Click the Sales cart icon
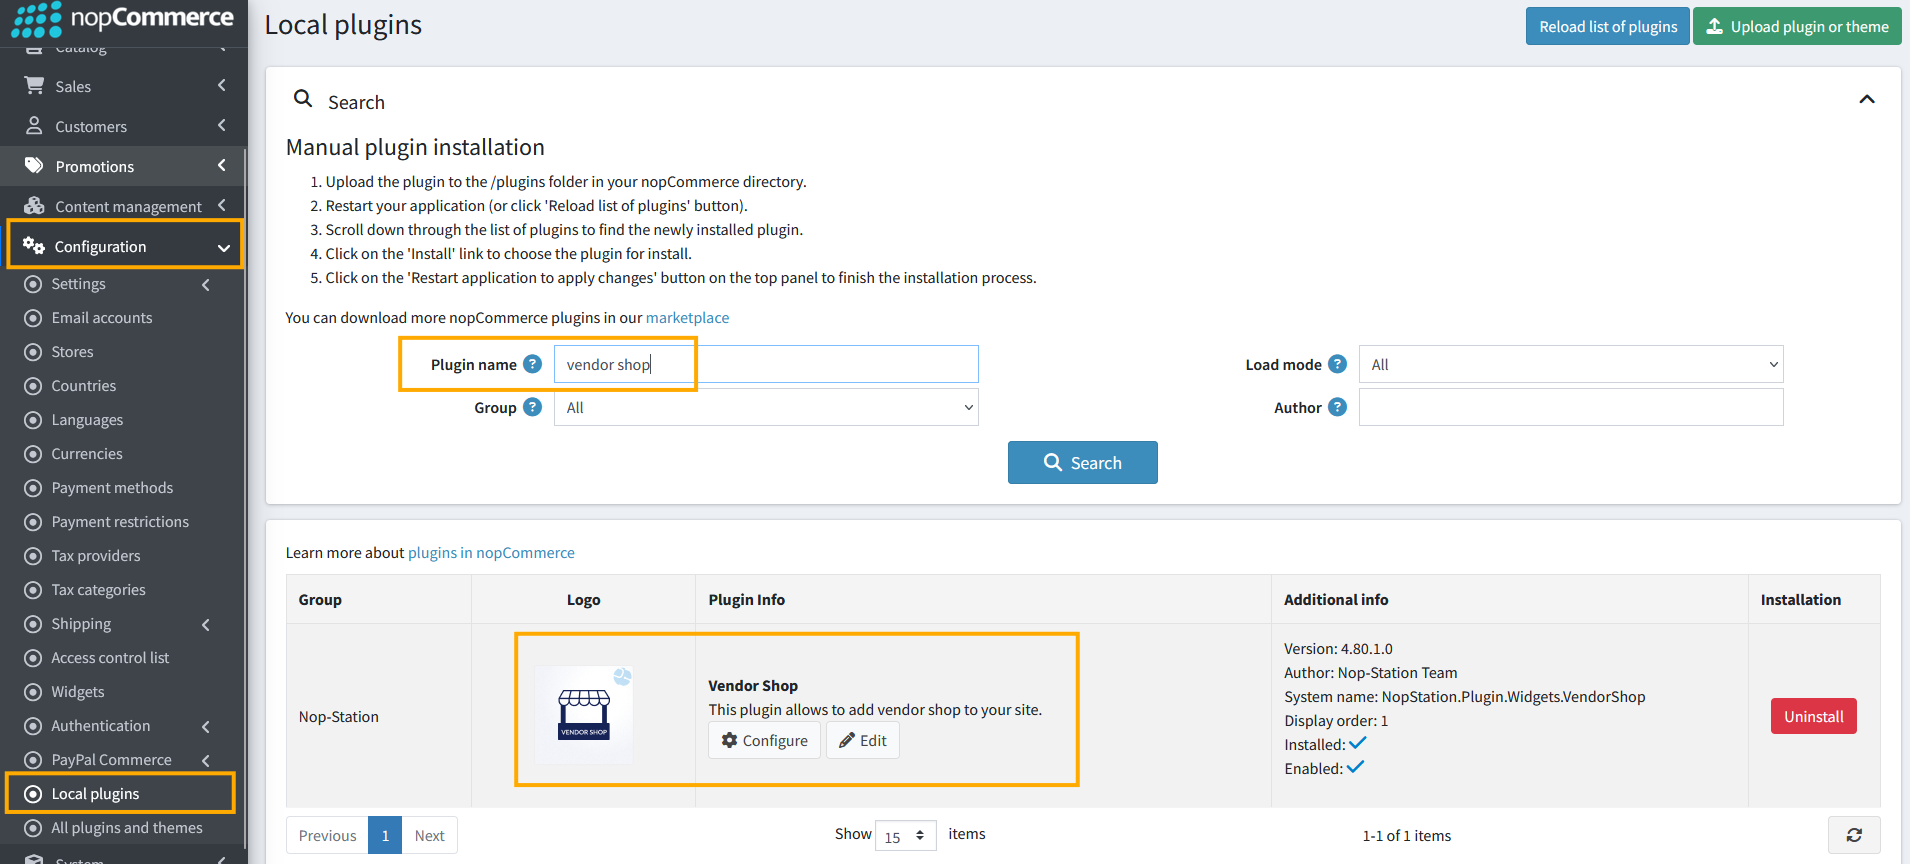The image size is (1910, 864). [x=34, y=86]
